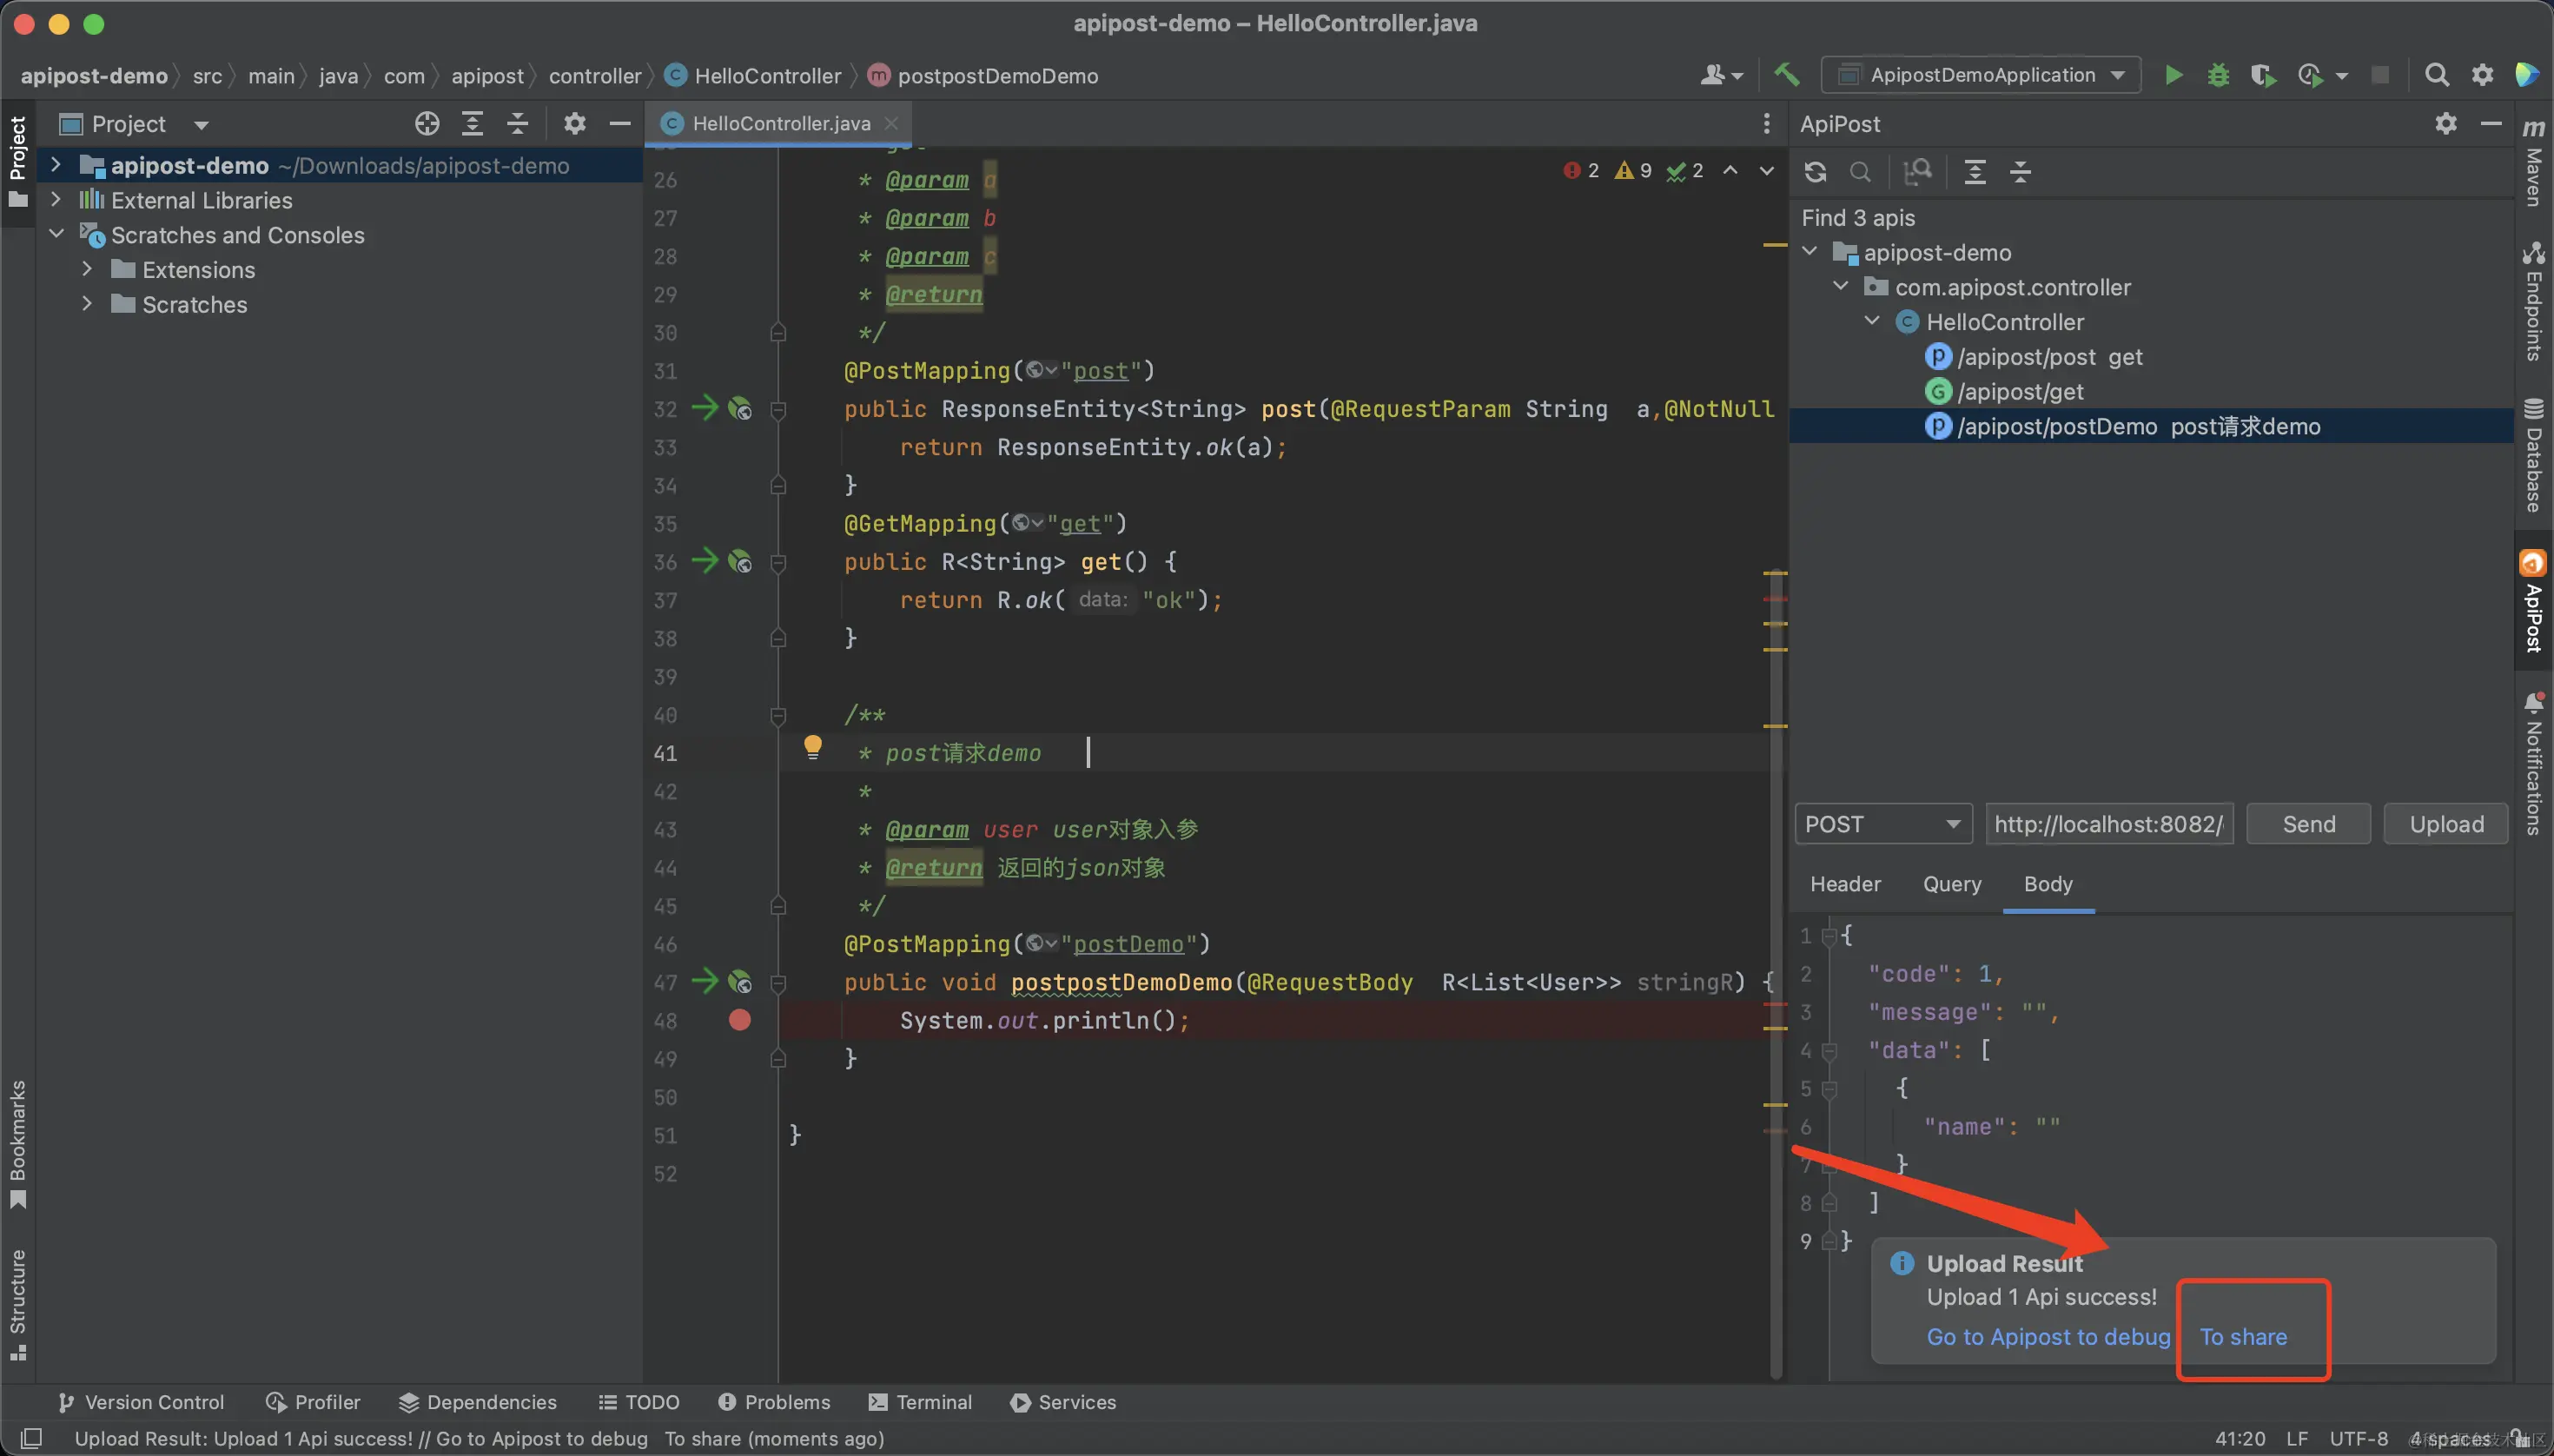2554x1456 pixels.
Task: Run ApipostDemoApplication with green play icon
Action: pos(2173,75)
